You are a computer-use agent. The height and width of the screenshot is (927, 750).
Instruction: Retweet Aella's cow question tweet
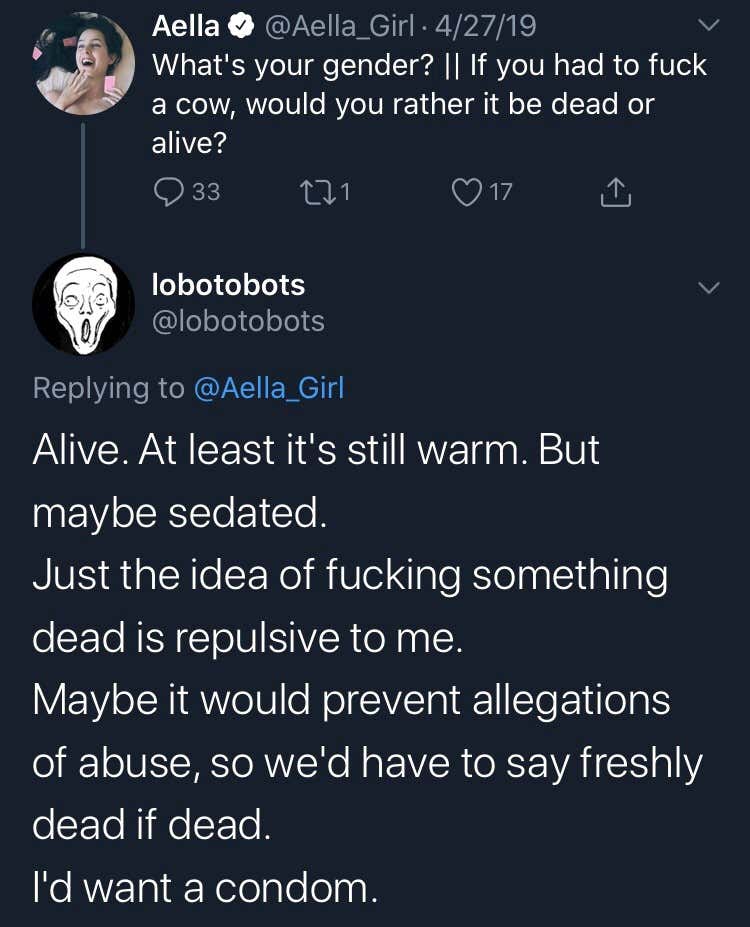[314, 191]
